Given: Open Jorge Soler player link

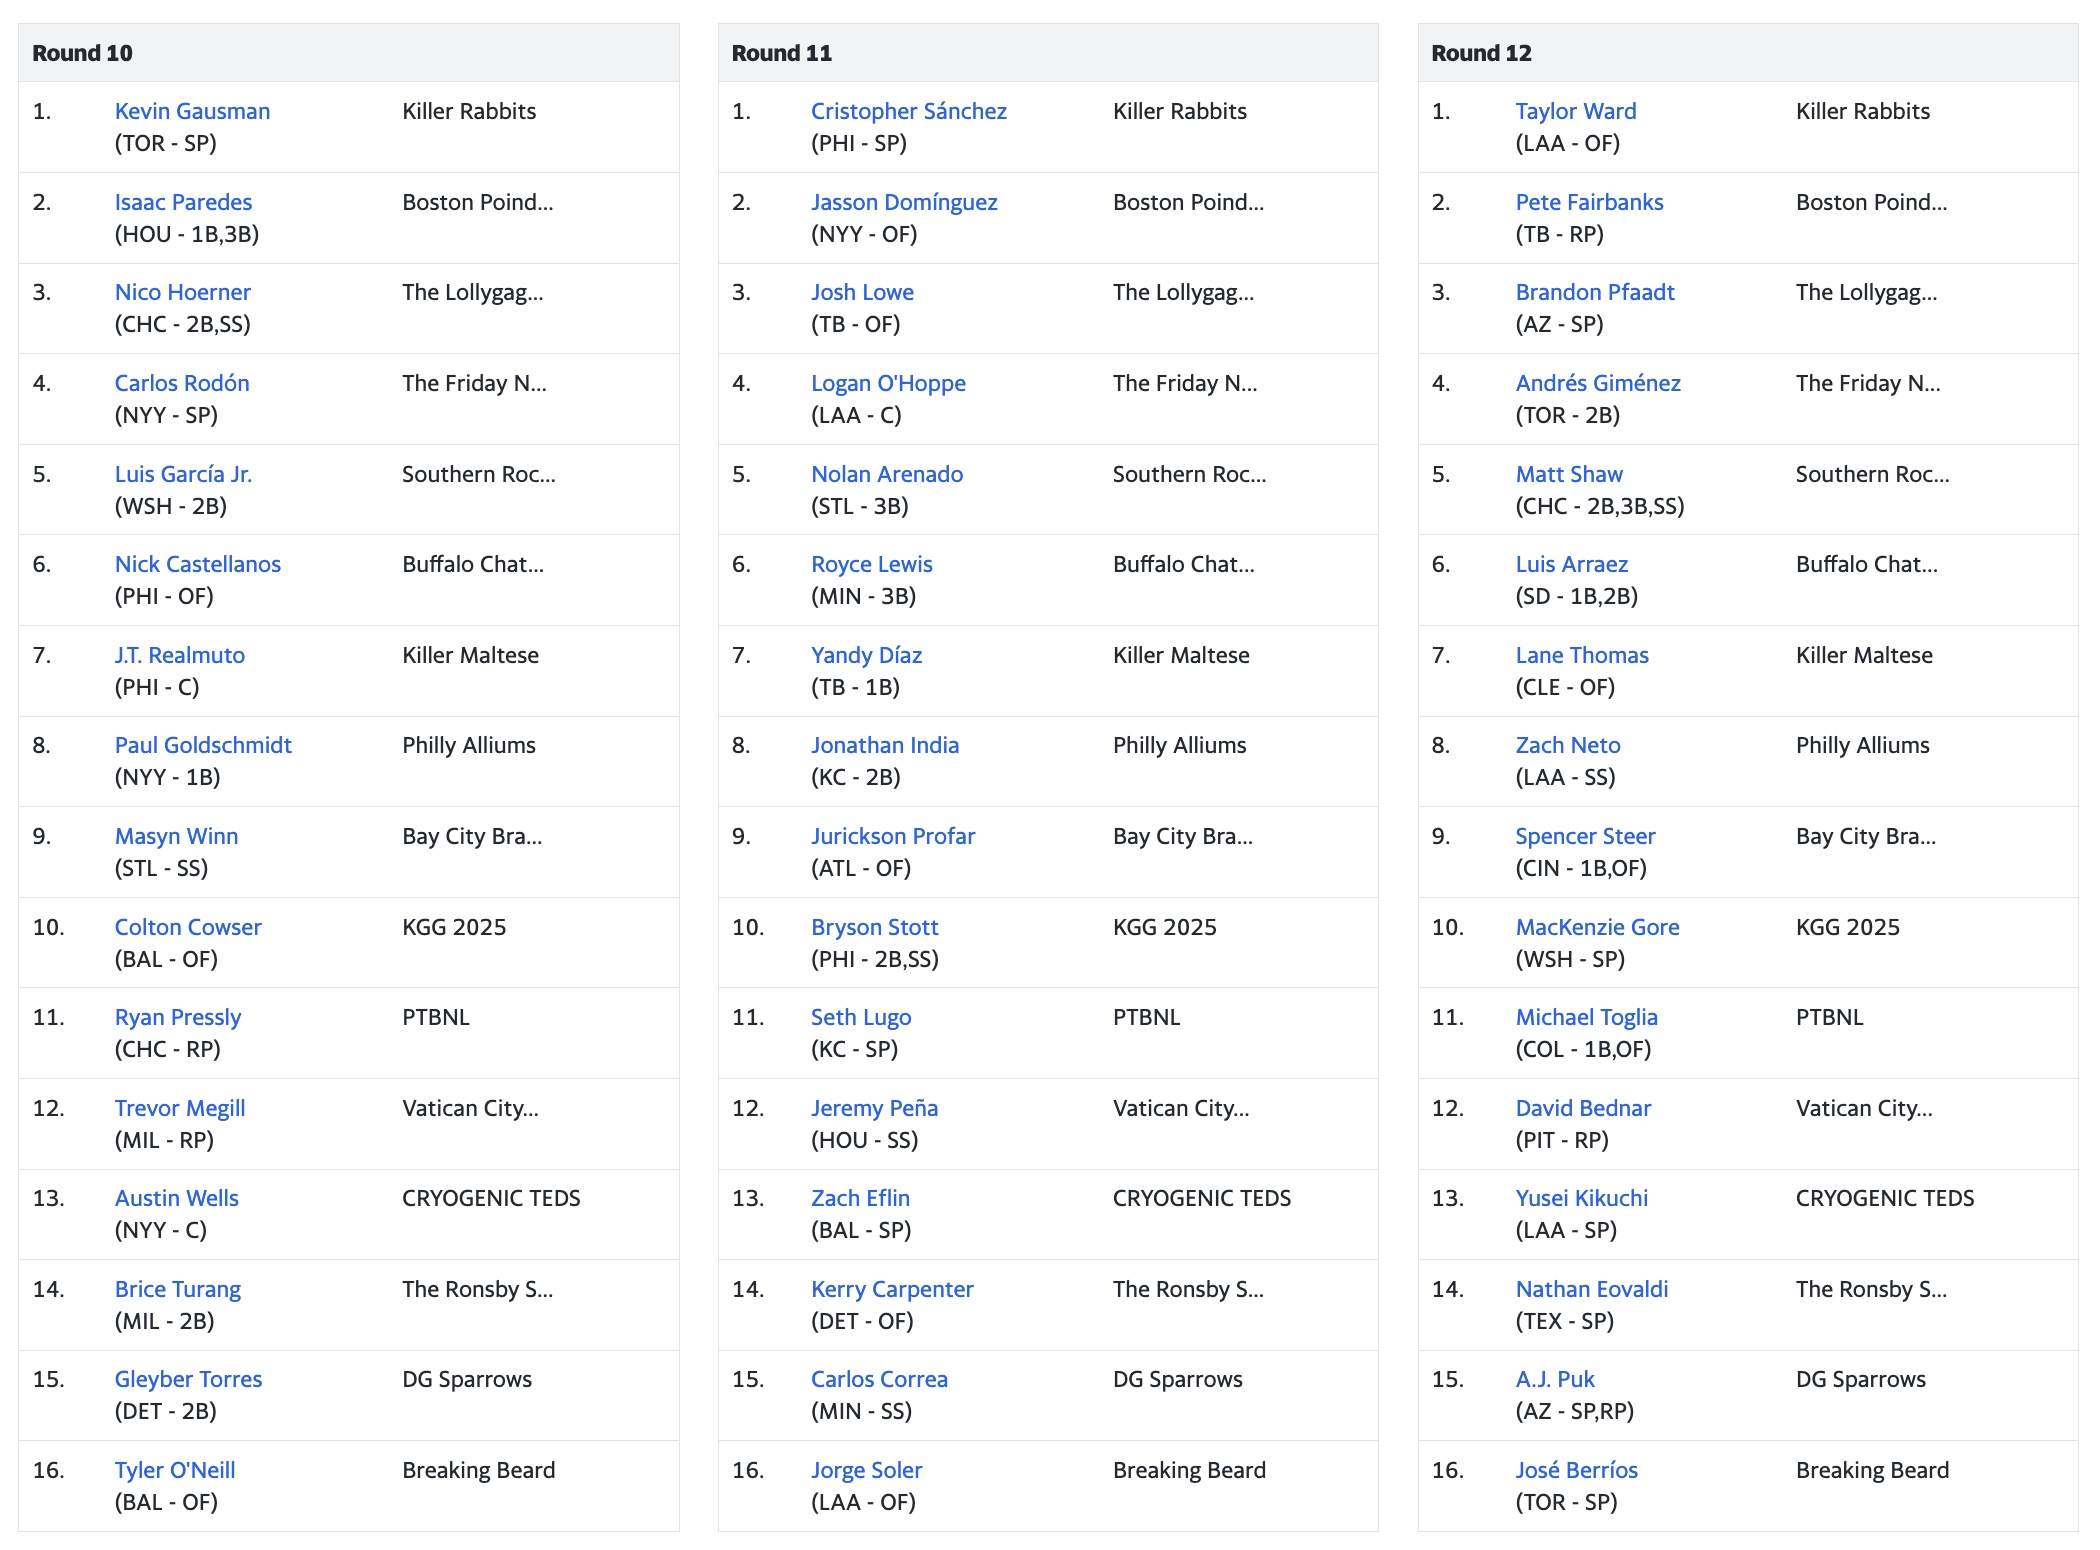Looking at the screenshot, I should pos(866,1470).
